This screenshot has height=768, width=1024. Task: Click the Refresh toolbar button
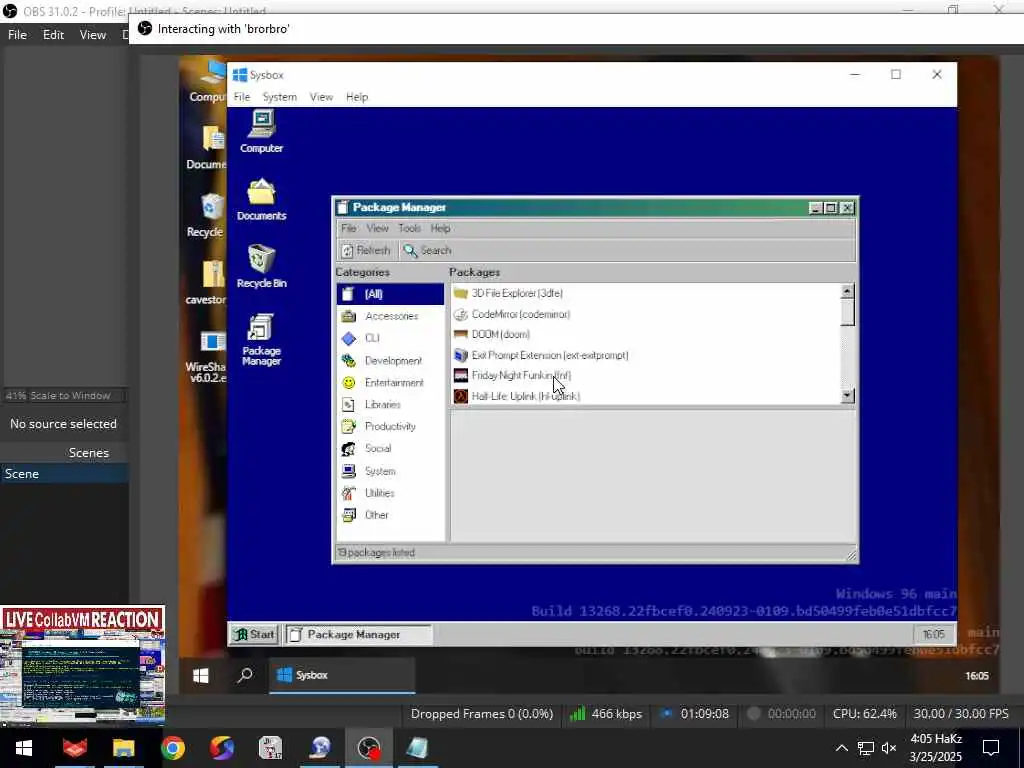(366, 251)
